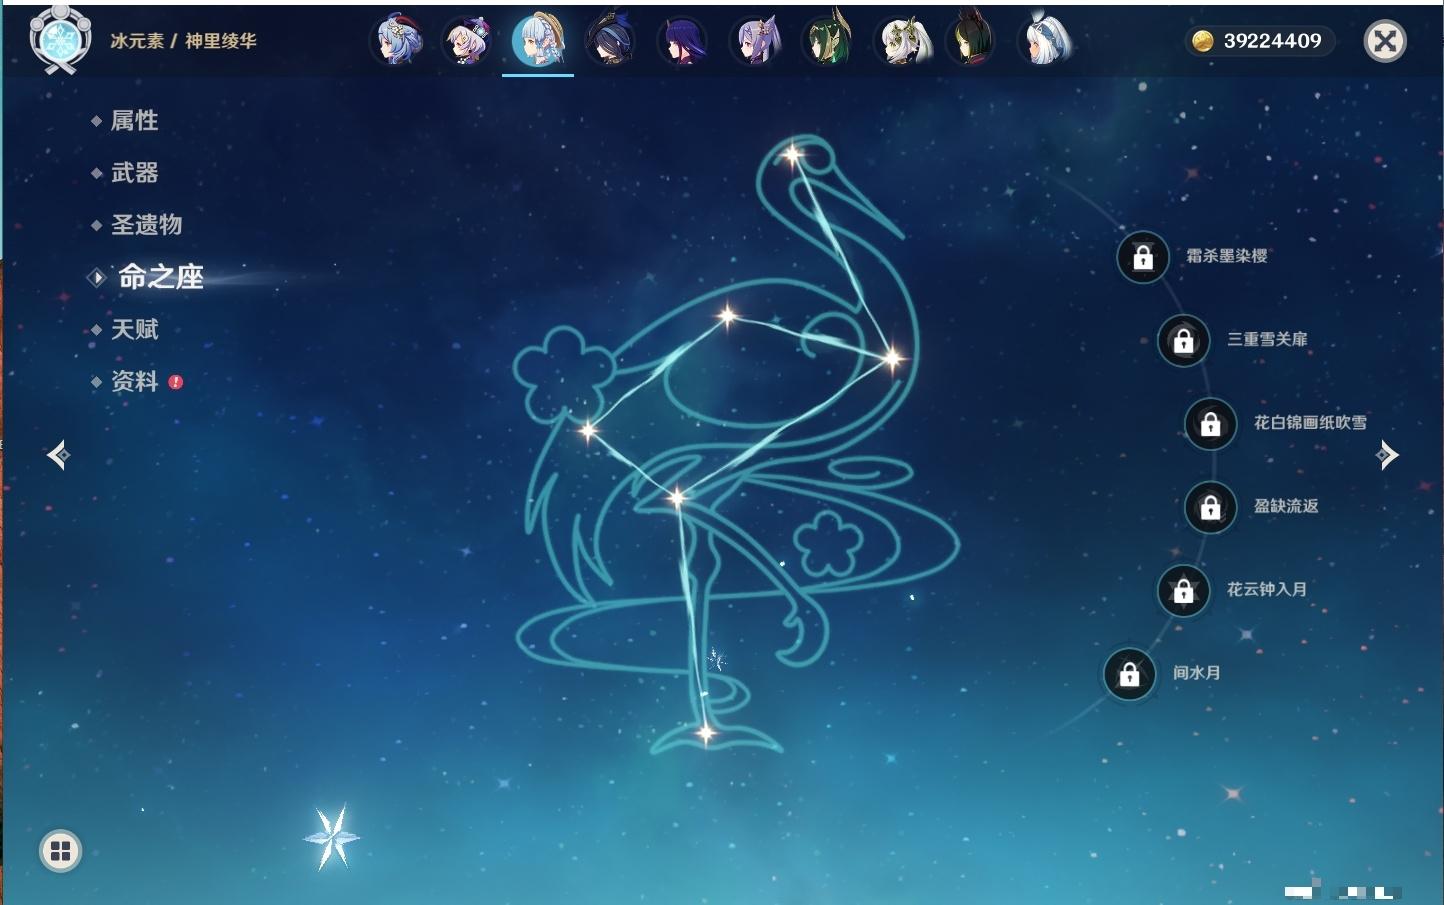Screen dimensions: 1444x905
Task: Open the 资料 profile menu
Action: point(134,381)
